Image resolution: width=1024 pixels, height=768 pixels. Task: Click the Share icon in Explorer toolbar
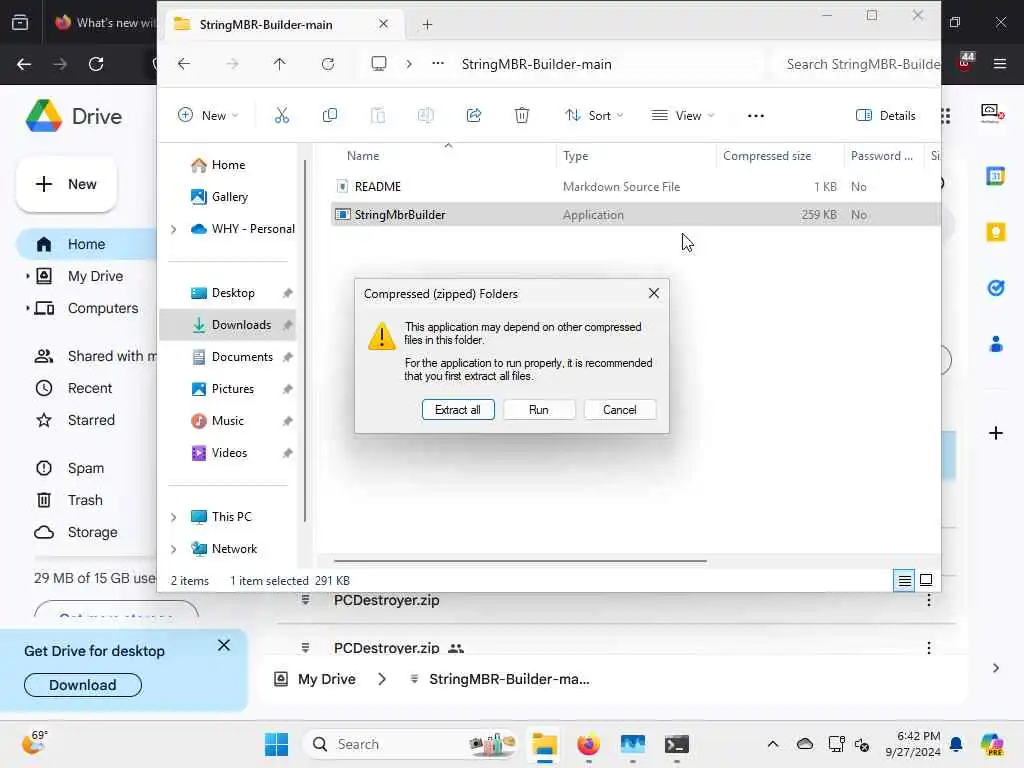pyautogui.click(x=473, y=116)
